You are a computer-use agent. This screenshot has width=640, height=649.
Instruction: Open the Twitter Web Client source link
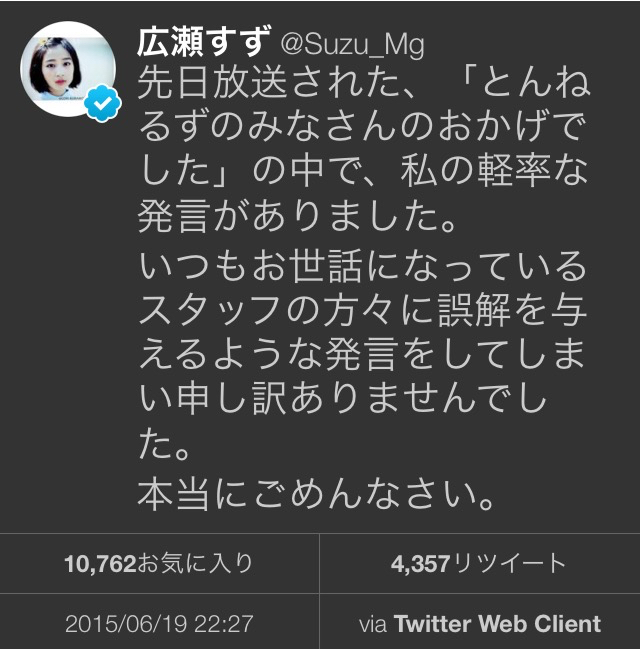pyautogui.click(x=497, y=623)
